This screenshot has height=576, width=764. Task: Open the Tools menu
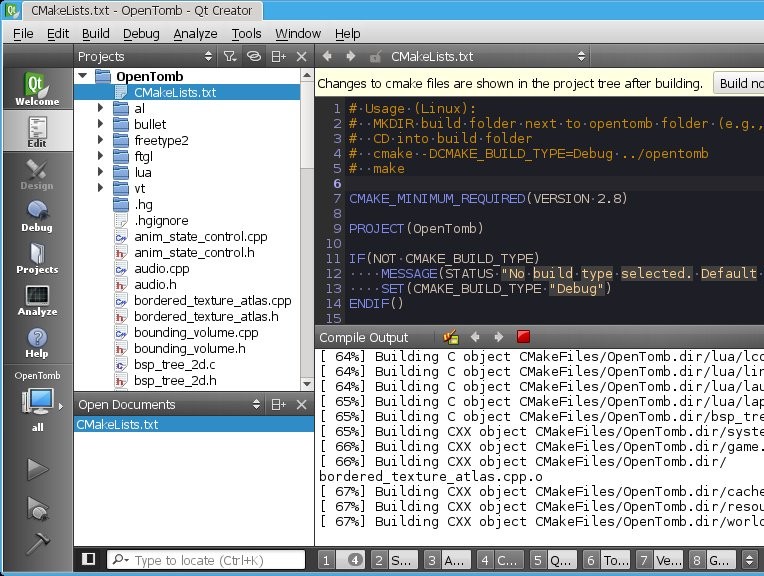[x=246, y=34]
